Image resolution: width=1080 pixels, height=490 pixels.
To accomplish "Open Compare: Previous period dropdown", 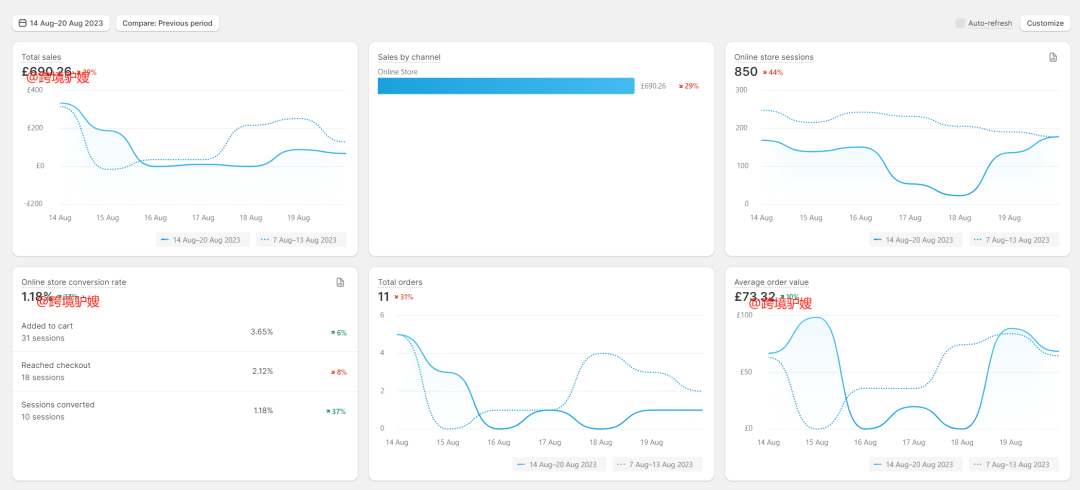I will (x=167, y=23).
